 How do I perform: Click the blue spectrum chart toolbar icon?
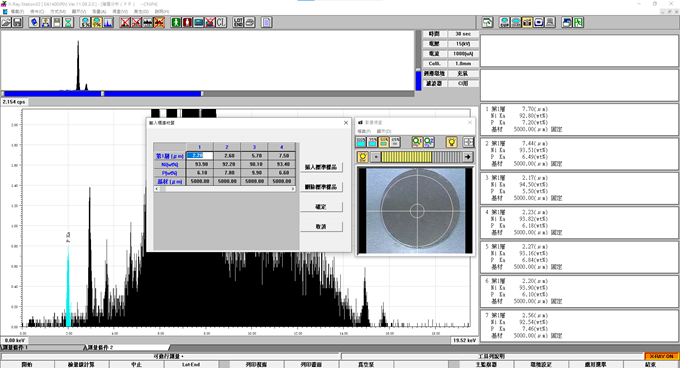(108, 22)
